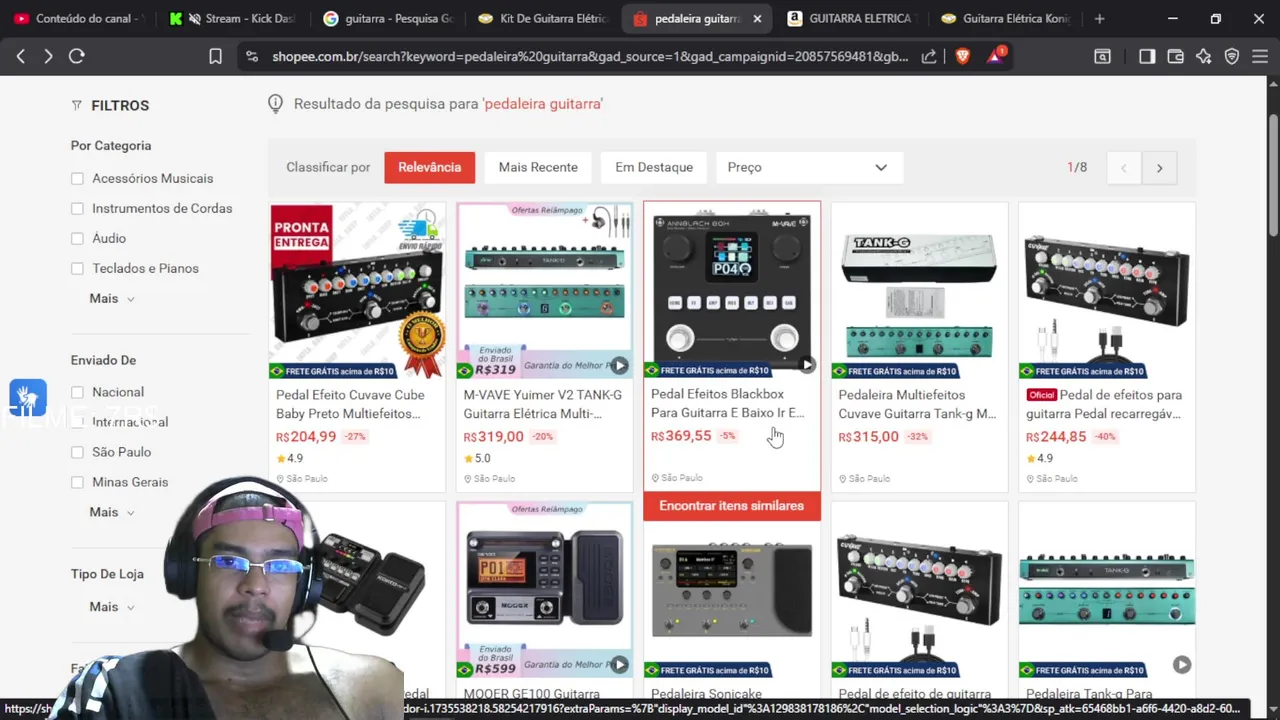
Task: Switch to GUITARRA ELETRICA Amazon tab
Action: [850, 18]
